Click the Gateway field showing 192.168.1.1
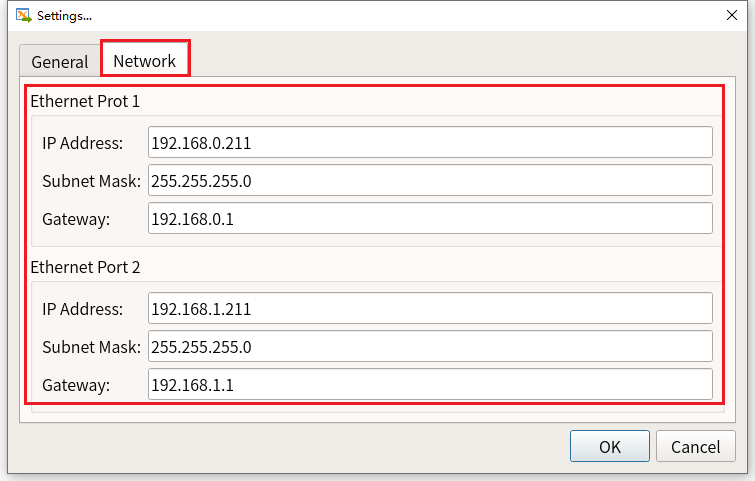The width and height of the screenshot is (755, 481). coord(430,384)
